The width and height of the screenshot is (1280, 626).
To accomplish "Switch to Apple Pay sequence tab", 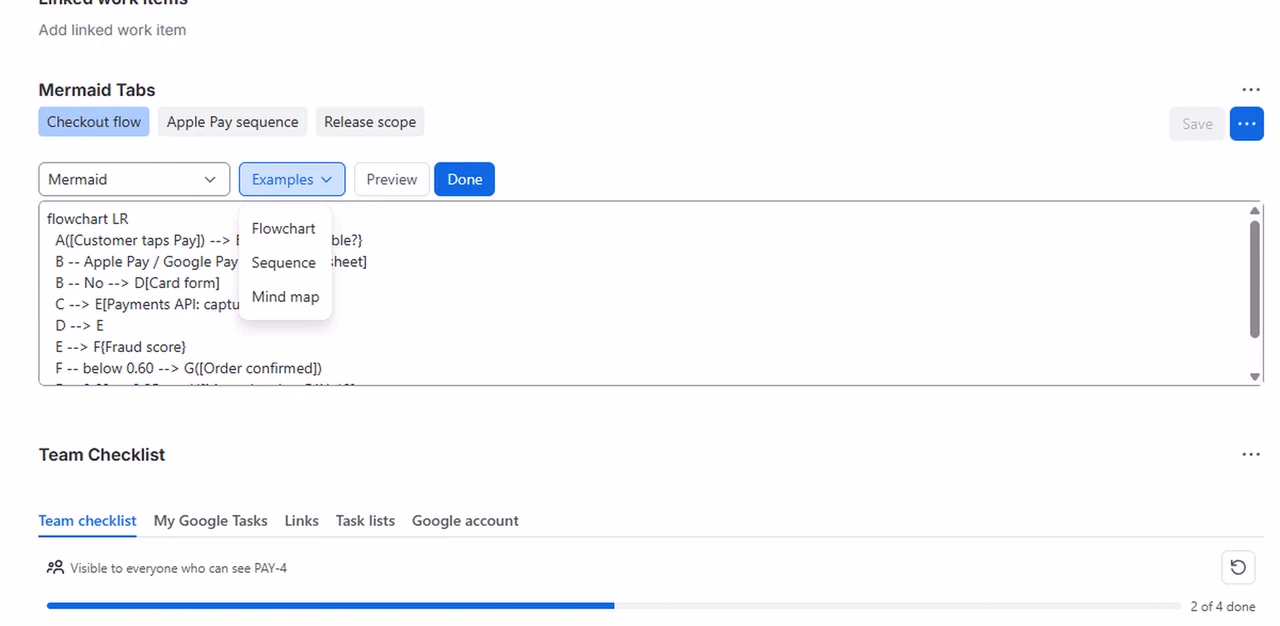I will 232,122.
